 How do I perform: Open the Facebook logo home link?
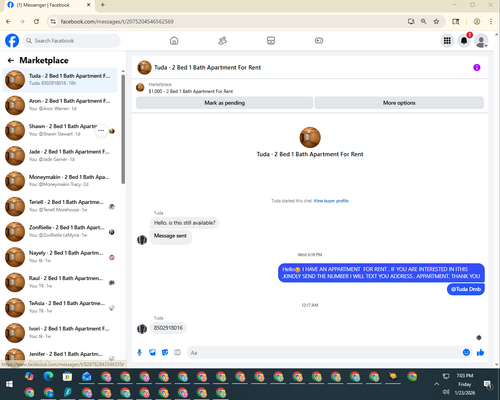pyautogui.click(x=12, y=41)
